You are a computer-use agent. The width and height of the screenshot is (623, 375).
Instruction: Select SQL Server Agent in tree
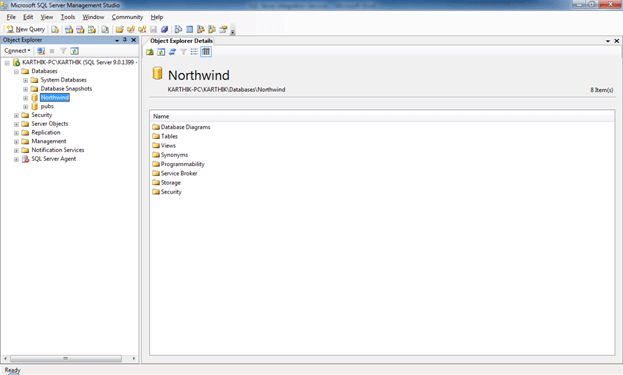[x=54, y=159]
